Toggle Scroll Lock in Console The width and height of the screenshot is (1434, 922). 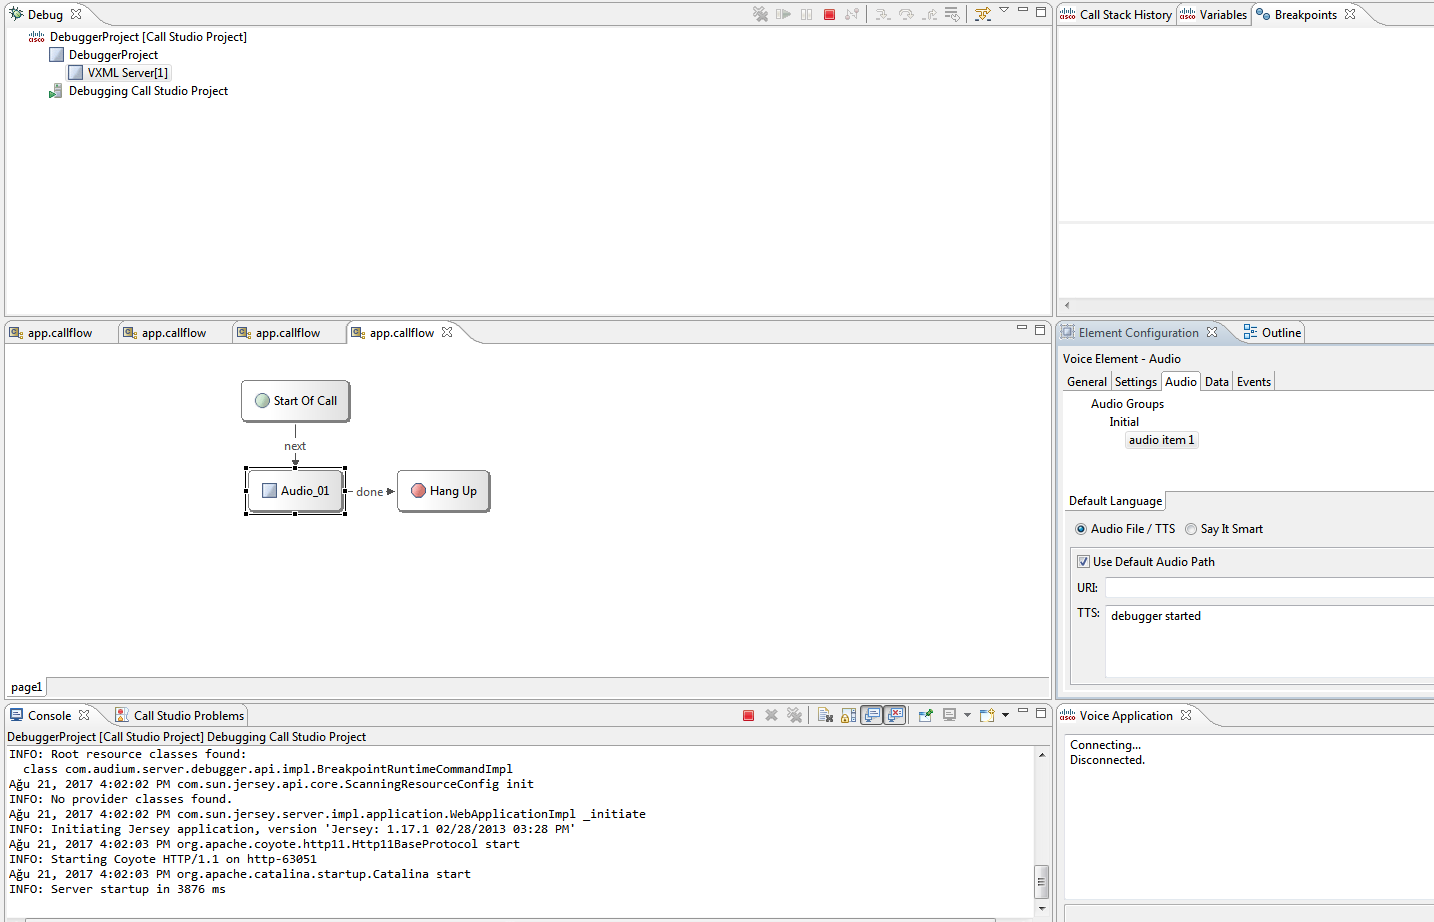pos(848,715)
